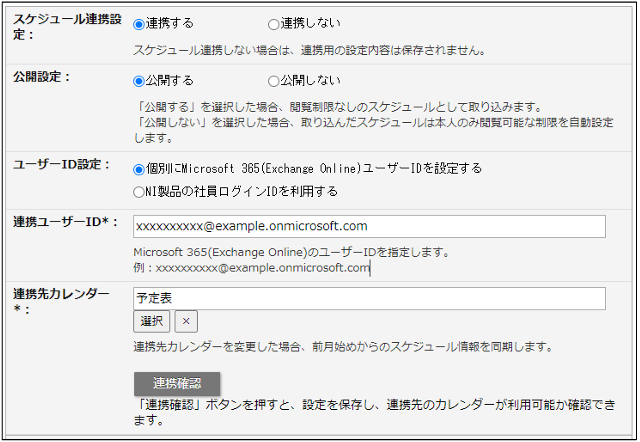The height and width of the screenshot is (442, 640).
Task: Click the 連携ユーザーID input field
Action: [369, 227]
